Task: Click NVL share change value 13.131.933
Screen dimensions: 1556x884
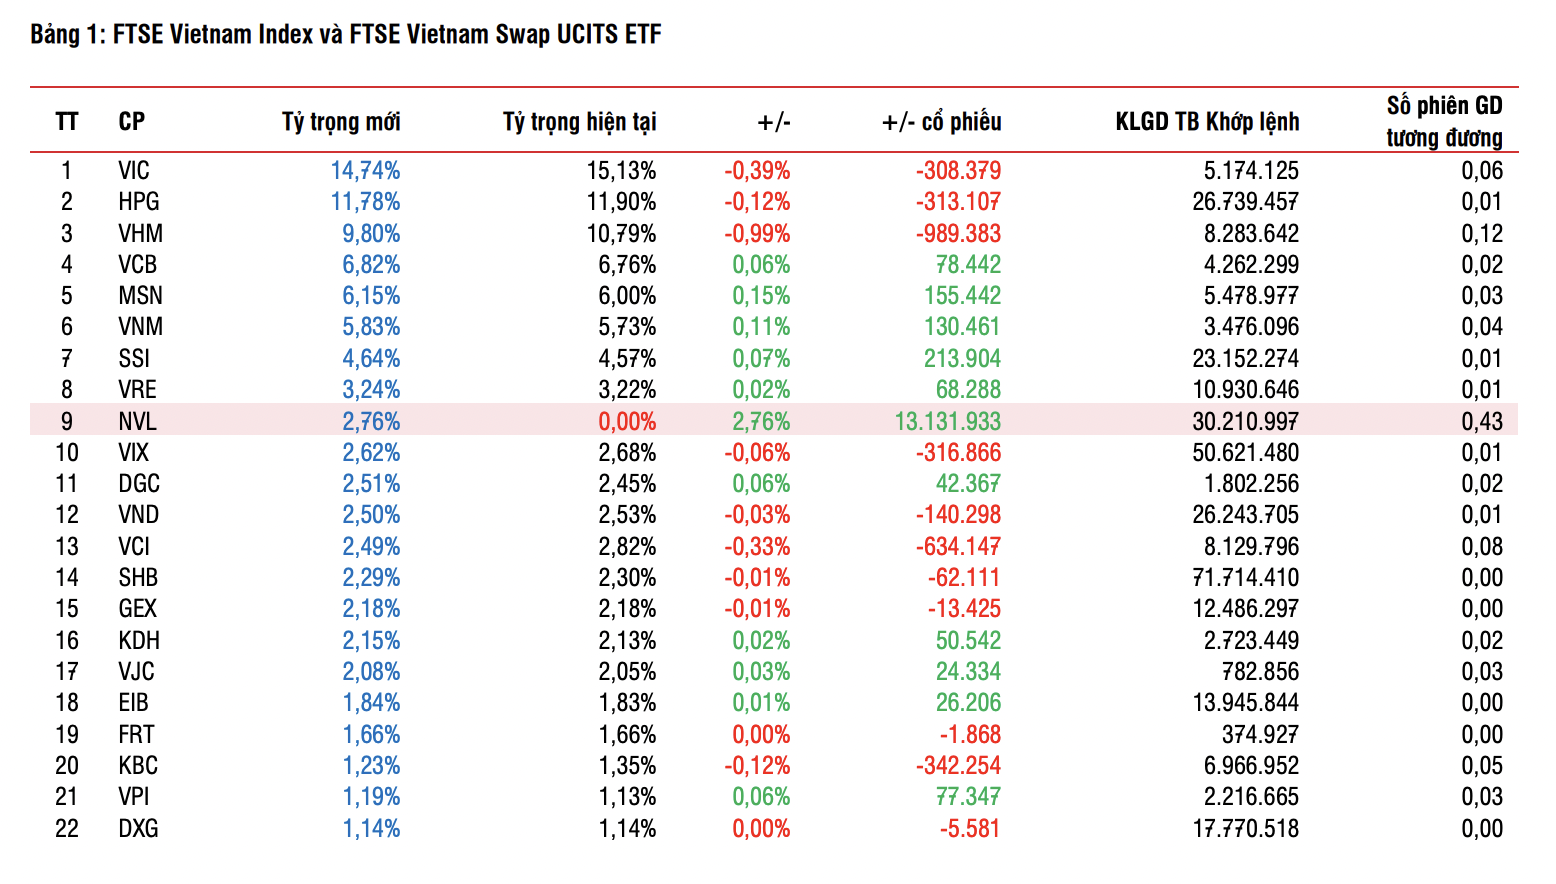Action: (947, 421)
